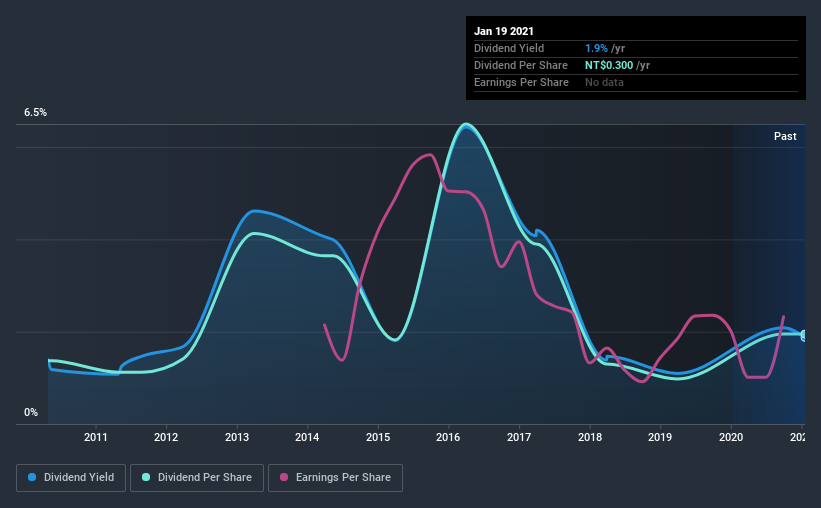Image resolution: width=821 pixels, height=508 pixels.
Task: Click the 1.9% dividend yield value
Action: (596, 48)
